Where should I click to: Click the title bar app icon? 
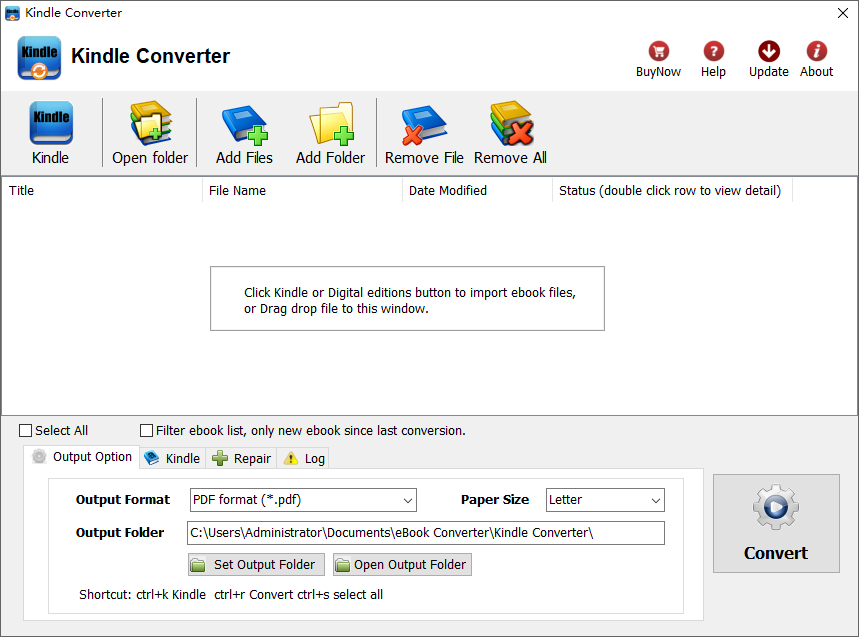click(x=12, y=13)
